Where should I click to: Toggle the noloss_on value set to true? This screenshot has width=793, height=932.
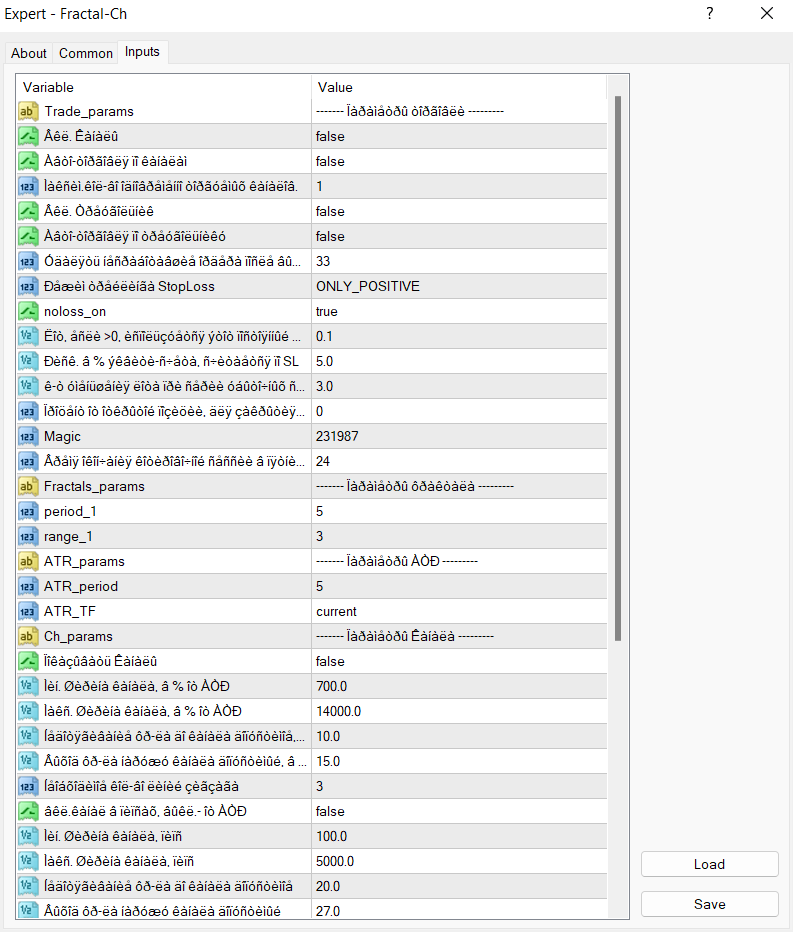[x=460, y=311]
